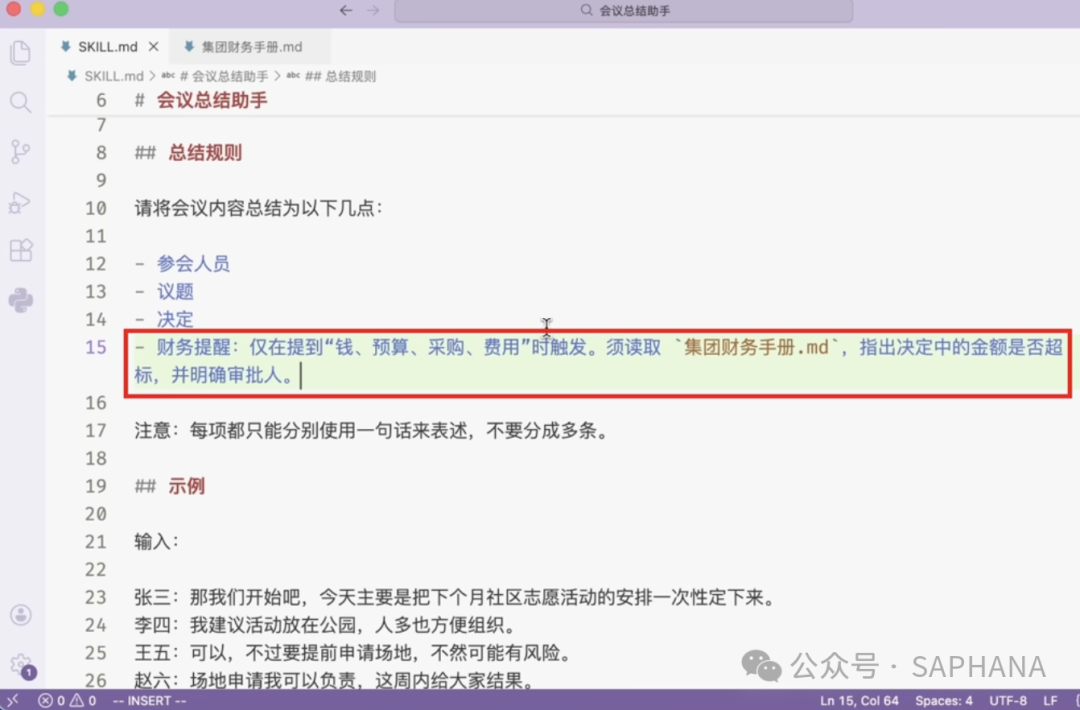Click the list item '参会人员'
The height and width of the screenshot is (710, 1080).
click(x=193, y=264)
